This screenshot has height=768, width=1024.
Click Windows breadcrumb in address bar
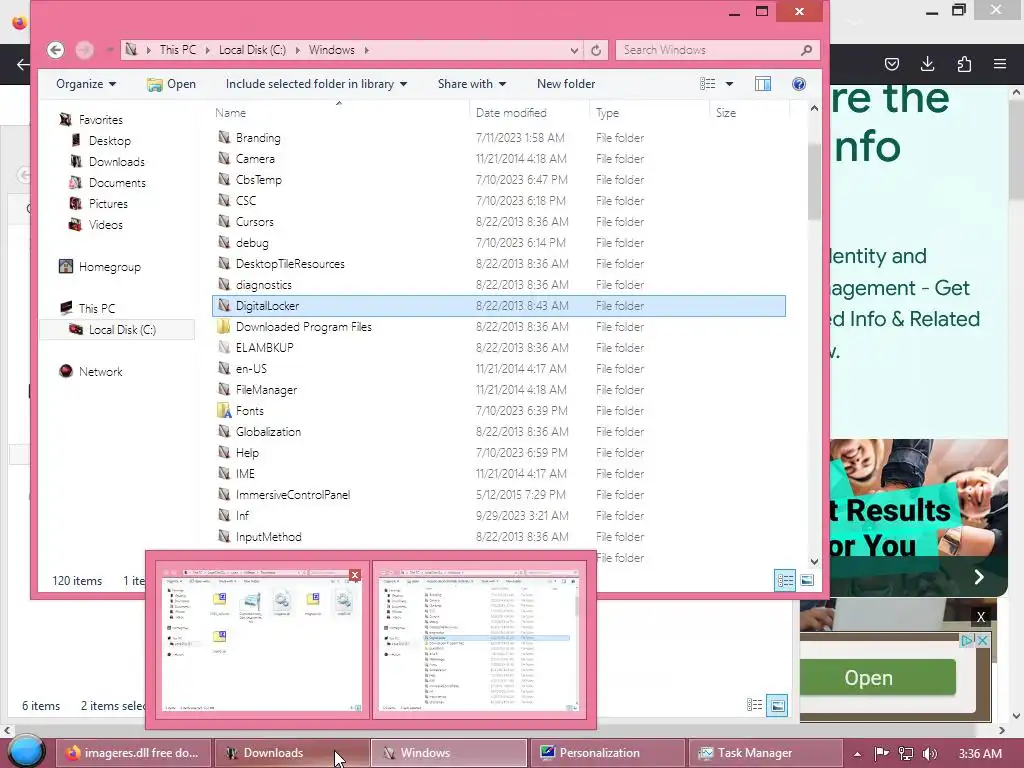click(x=331, y=50)
